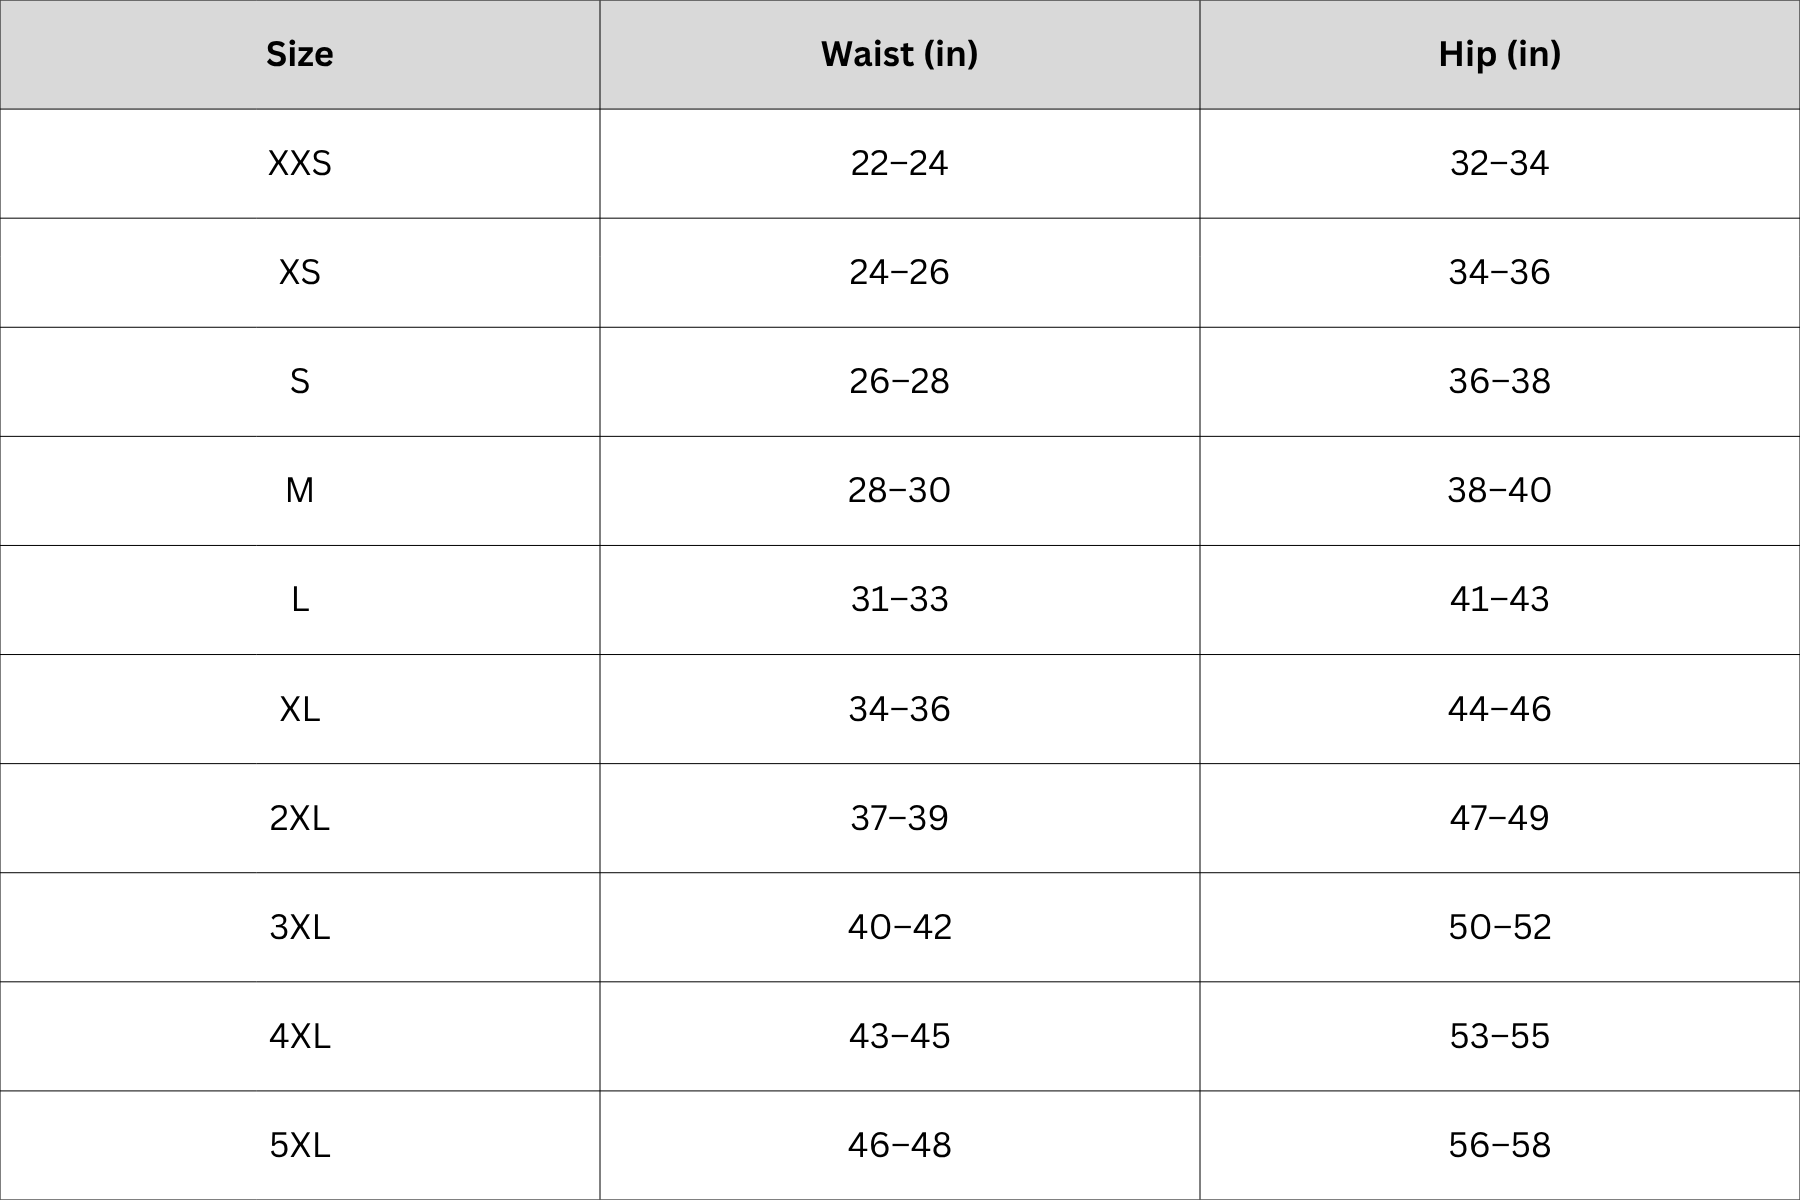Click waist value 28–30
Image resolution: width=1800 pixels, height=1200 pixels.
(900, 490)
